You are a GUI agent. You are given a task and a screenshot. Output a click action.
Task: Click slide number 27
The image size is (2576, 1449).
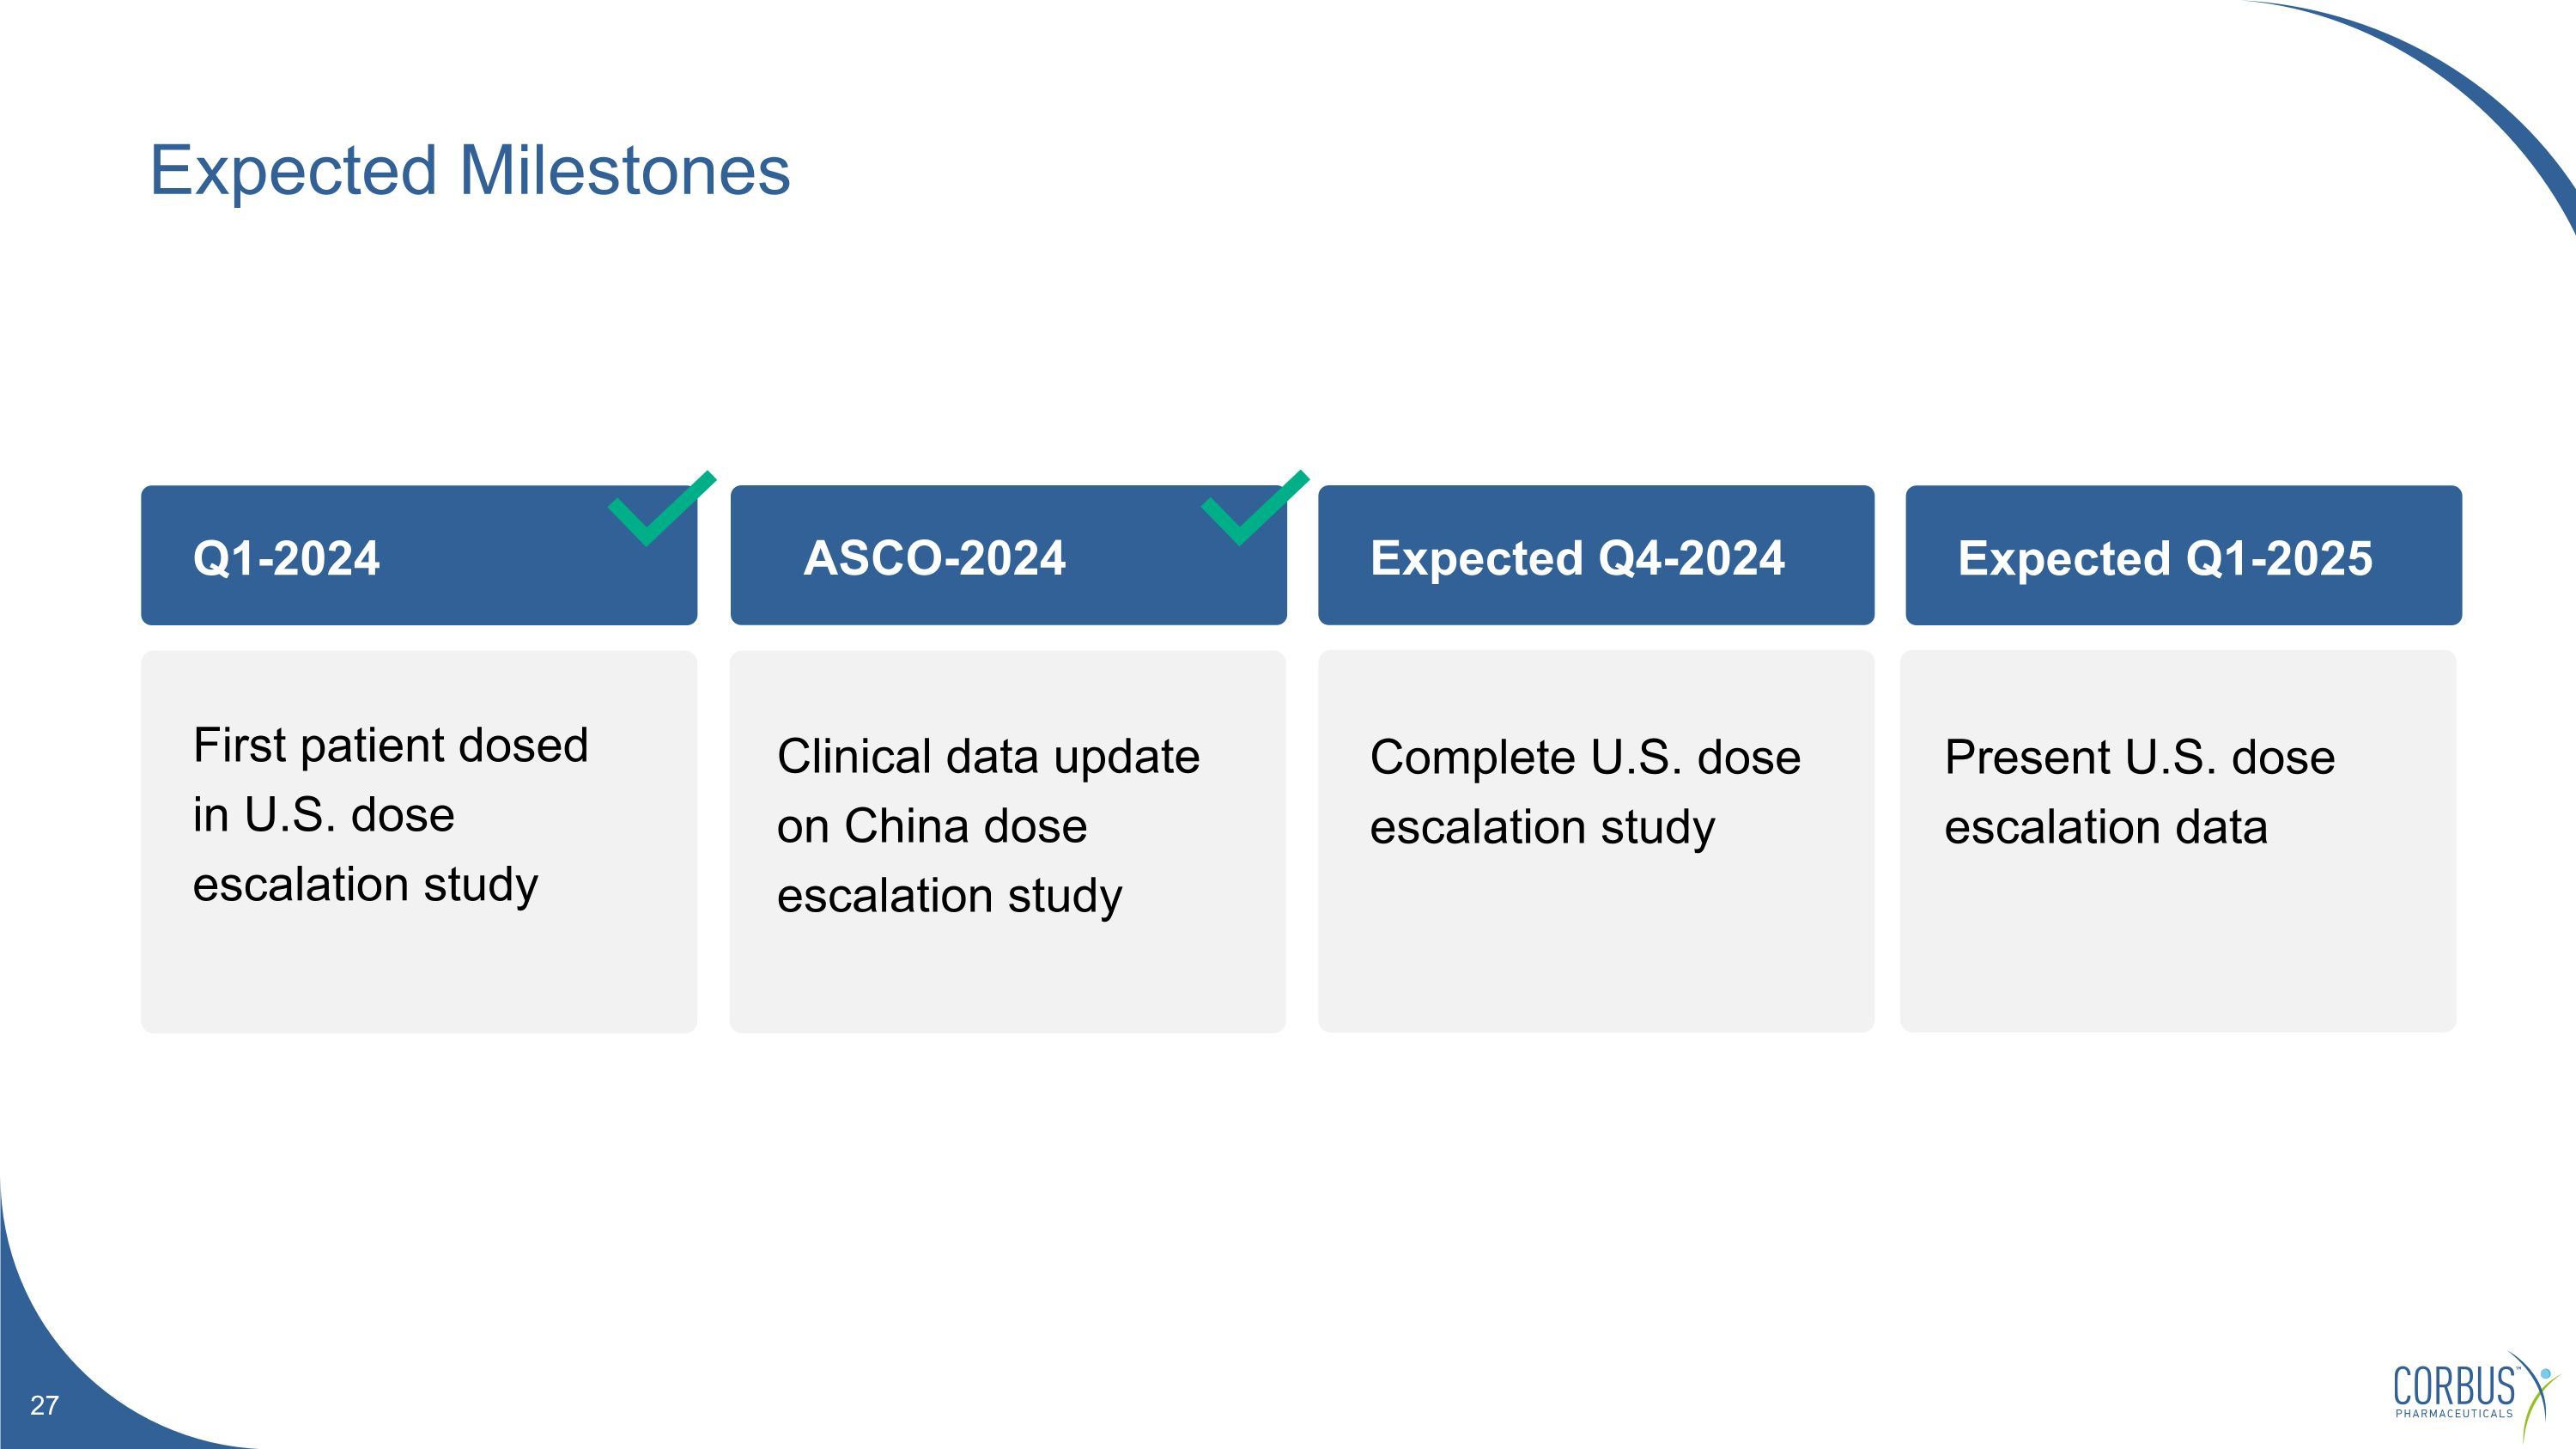point(44,1405)
